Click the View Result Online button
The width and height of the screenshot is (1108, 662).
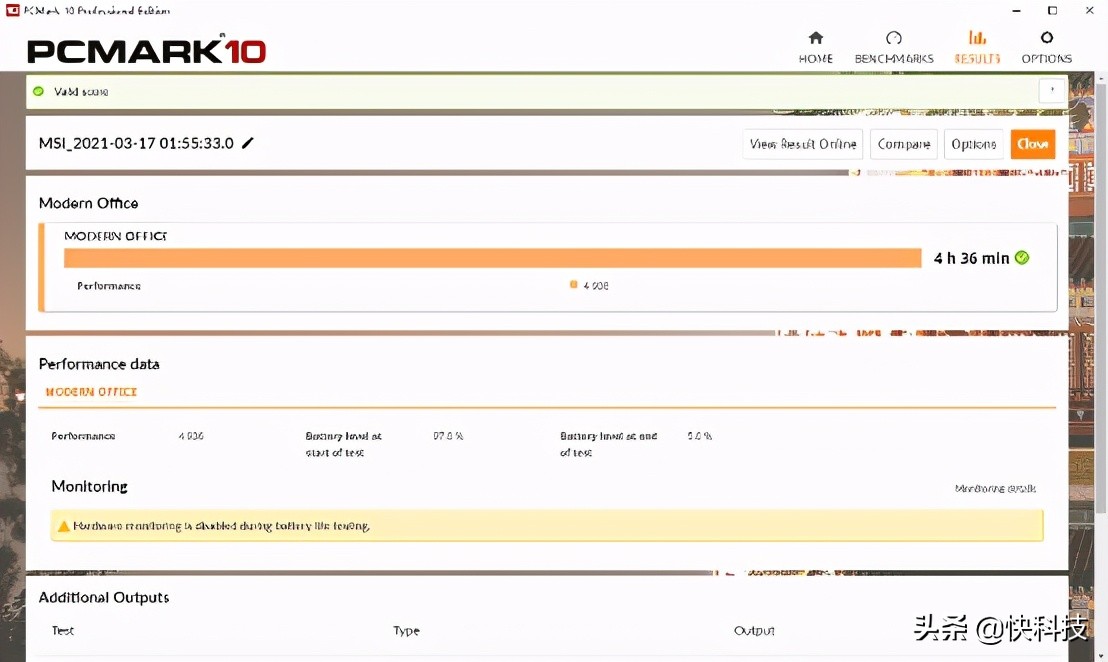[803, 144]
